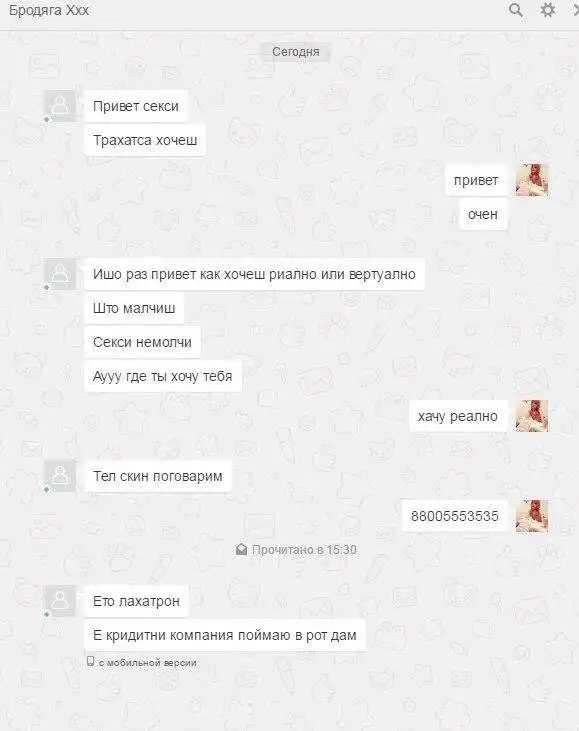Screen dimensions: 579x731
Task: Select the "очен" reply bubble
Action: point(483,214)
